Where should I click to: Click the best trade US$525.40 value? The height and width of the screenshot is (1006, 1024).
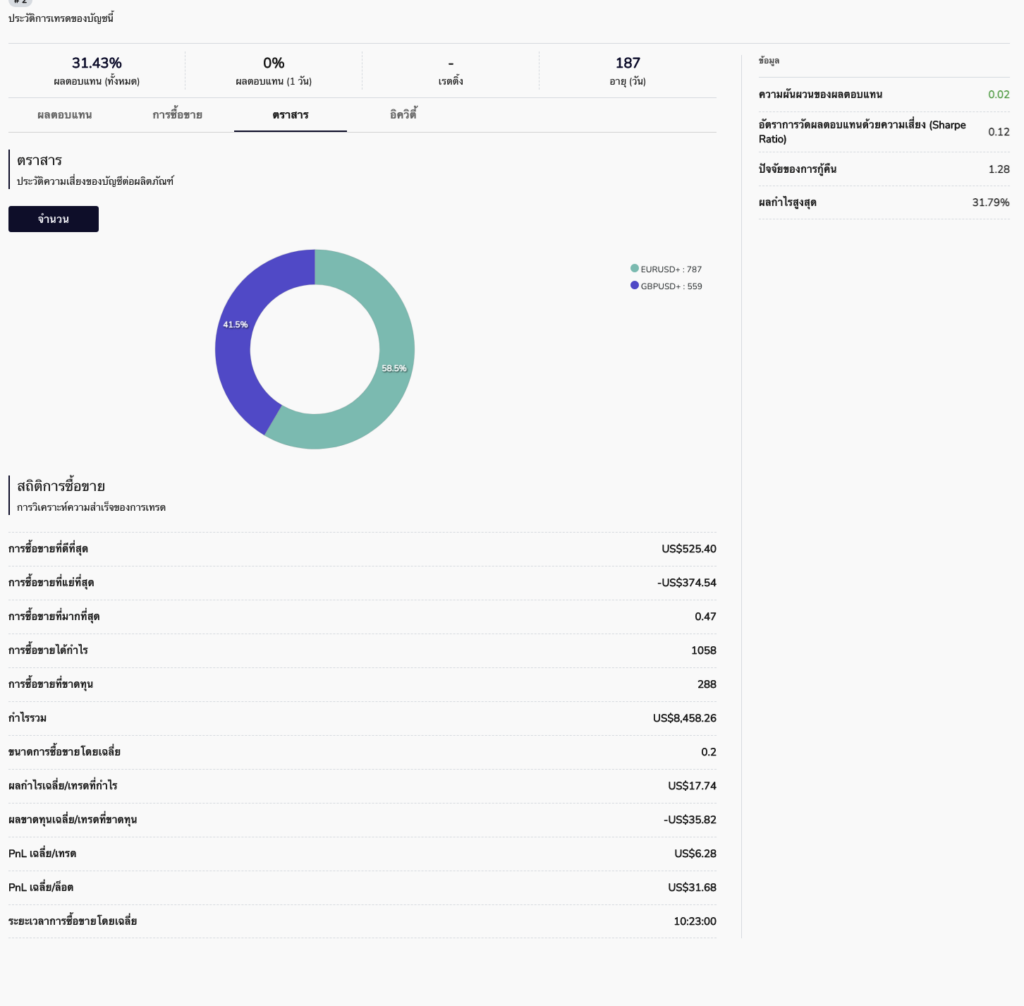pyautogui.click(x=688, y=549)
